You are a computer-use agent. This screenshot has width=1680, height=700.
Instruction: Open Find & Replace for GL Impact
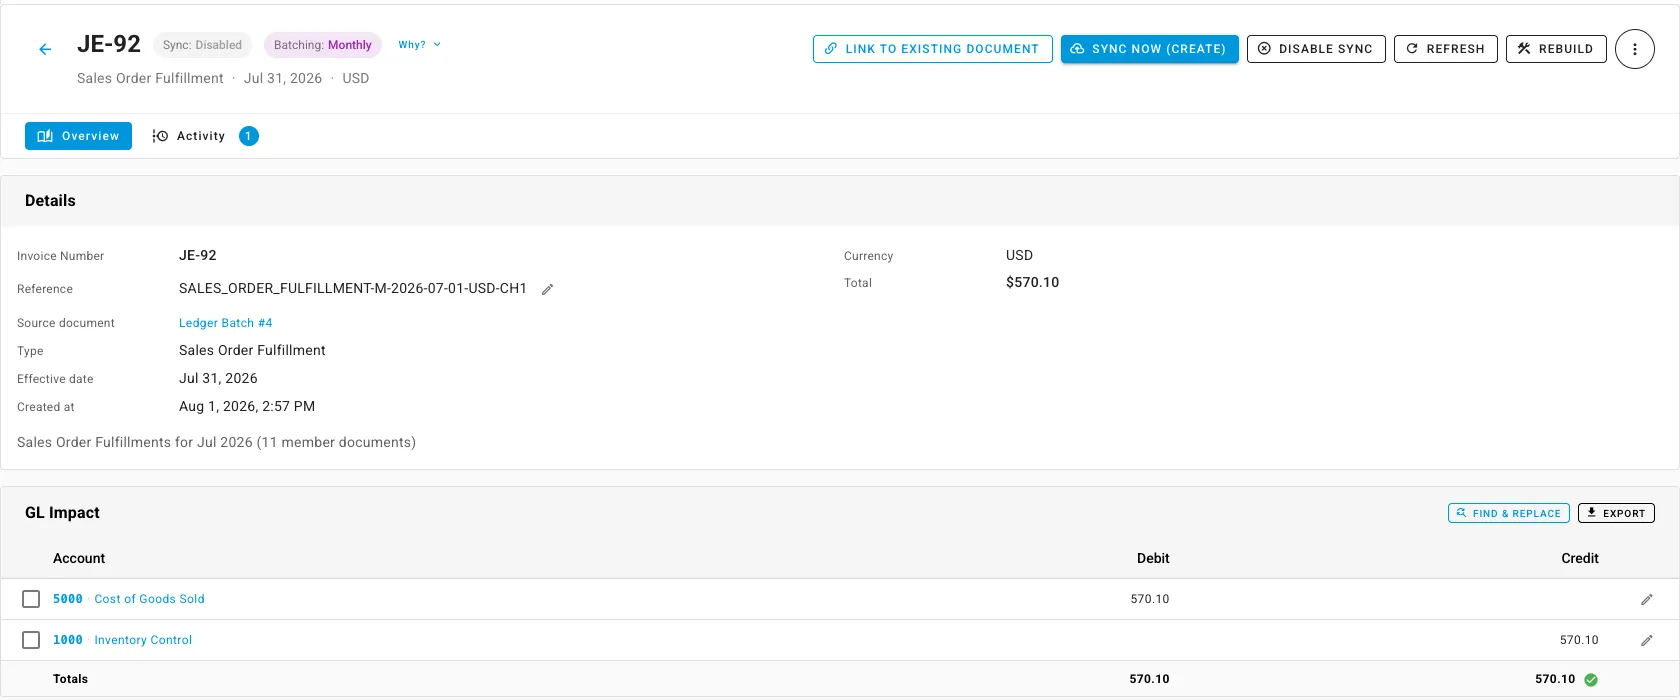[1508, 513]
